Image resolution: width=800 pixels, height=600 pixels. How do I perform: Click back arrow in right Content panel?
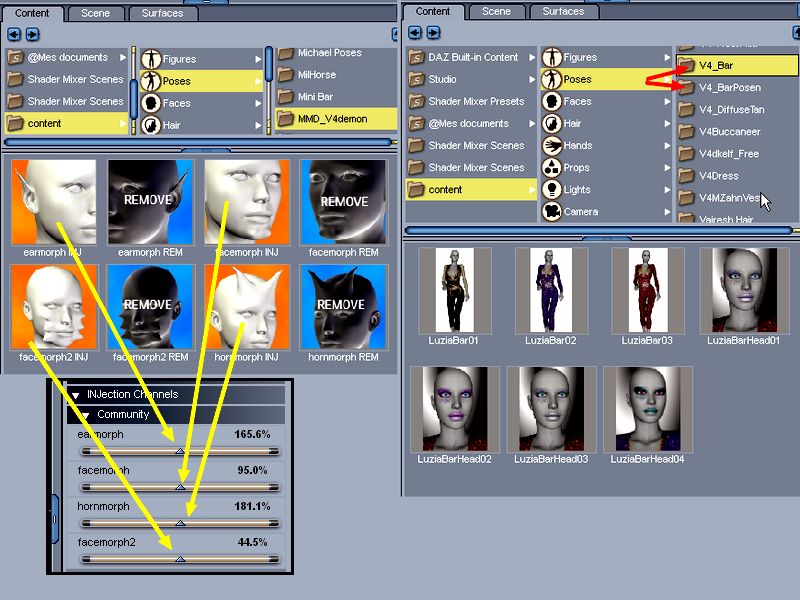click(415, 33)
